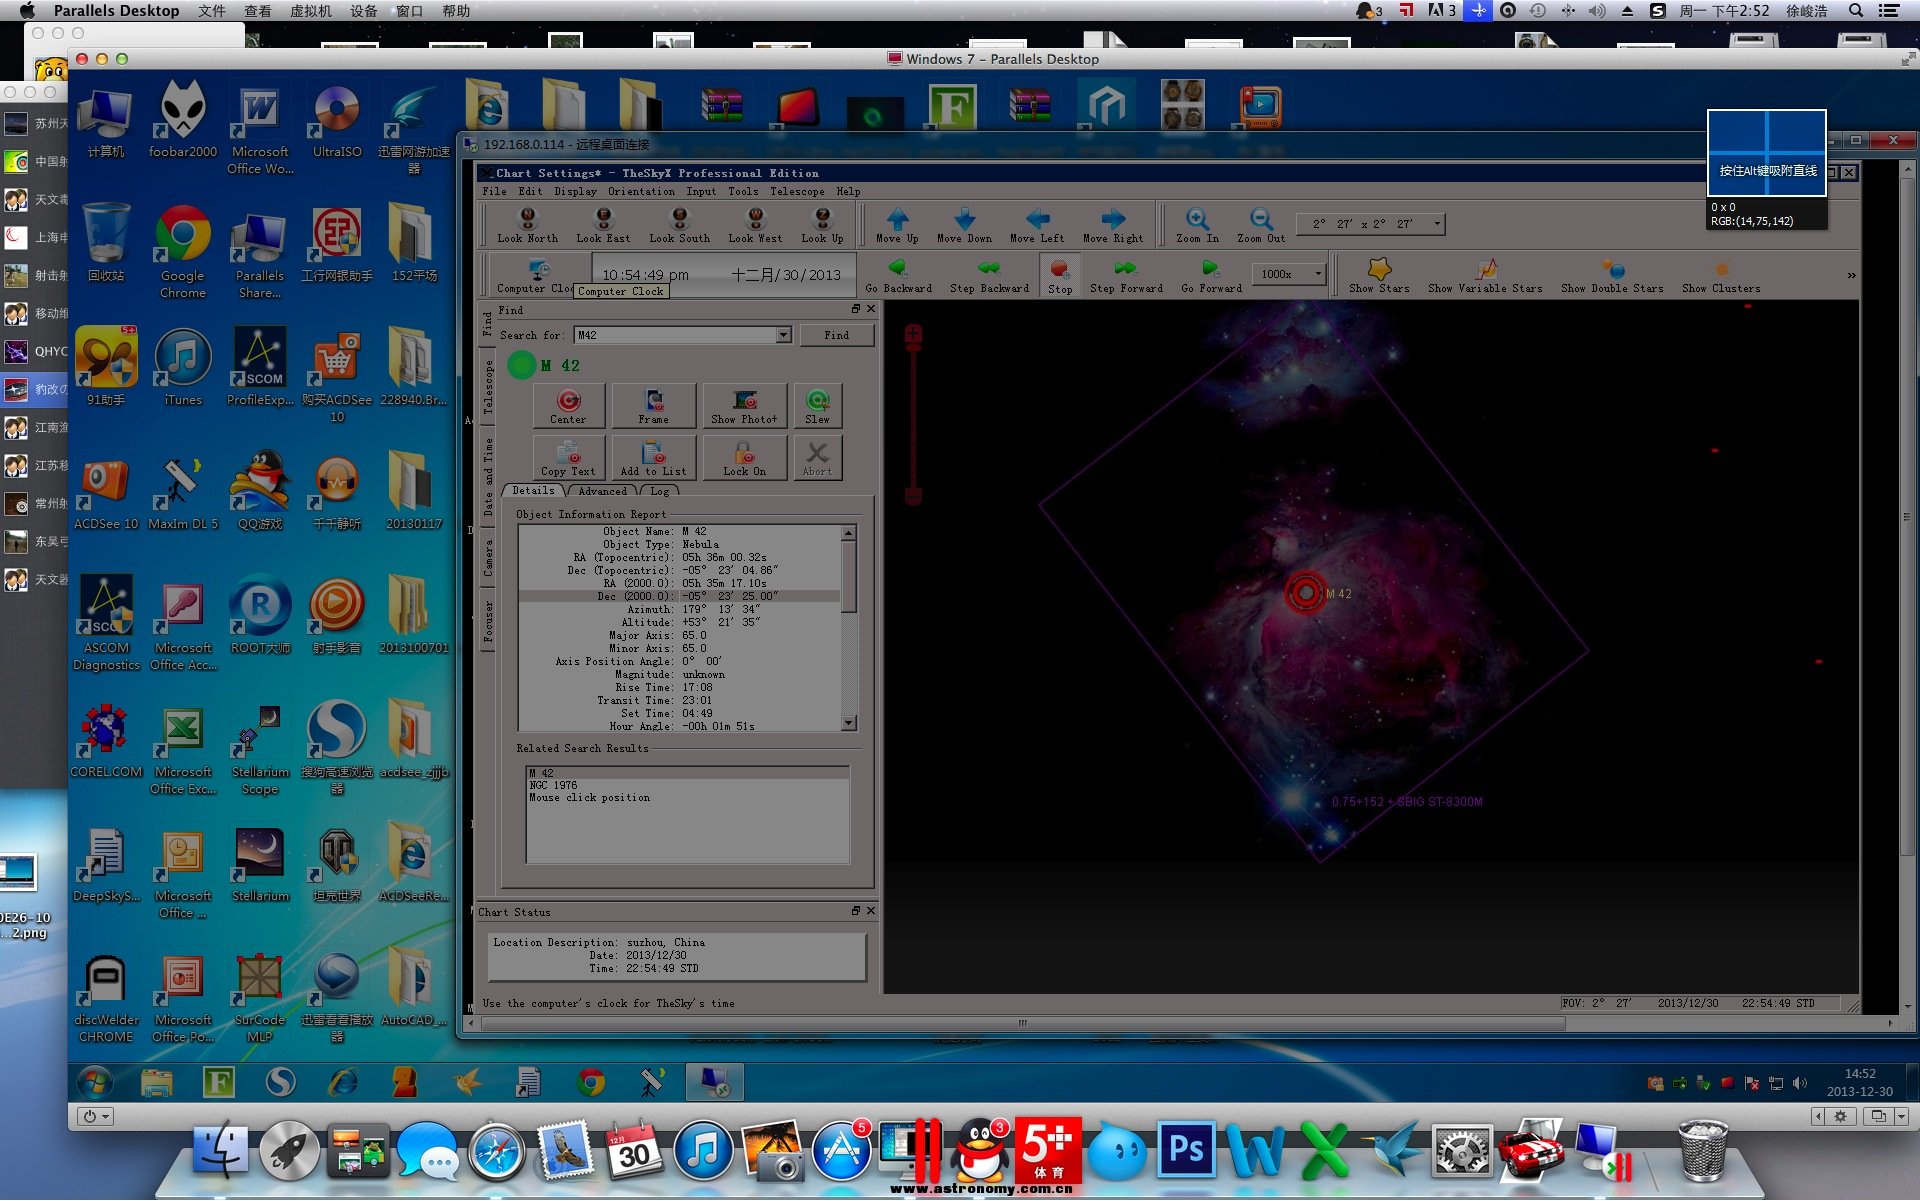The image size is (1920, 1201).
Task: Click Slew telescope button
Action: pyautogui.click(x=817, y=406)
